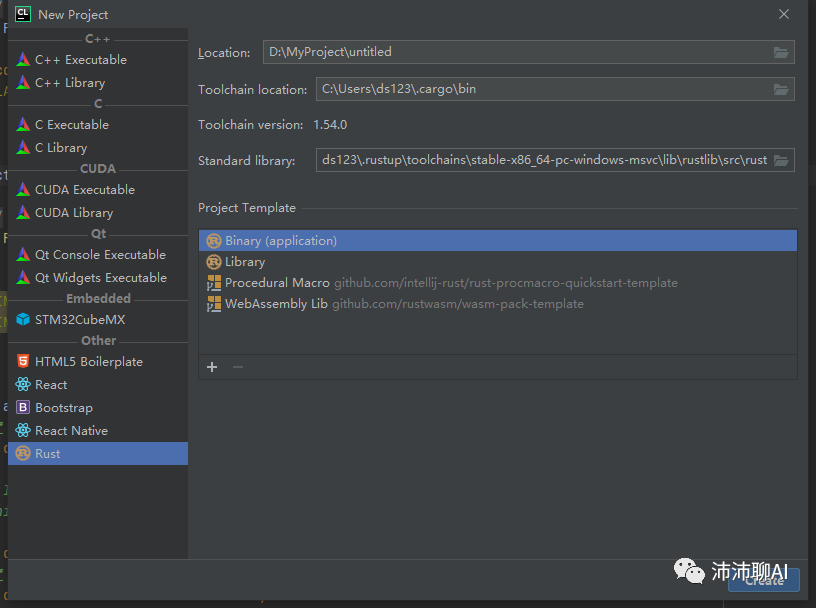Image resolution: width=816 pixels, height=608 pixels.
Task: Click the Qt Widgets Executable triangle icon
Action: (23, 277)
